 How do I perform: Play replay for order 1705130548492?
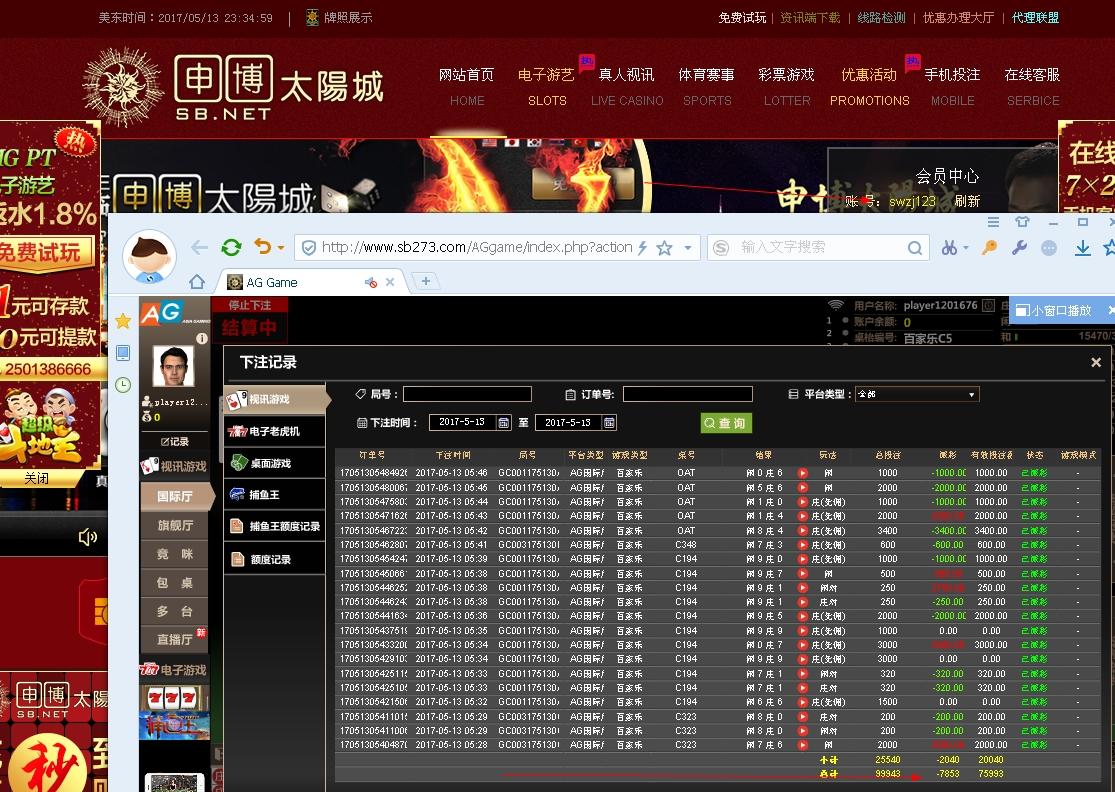click(x=803, y=473)
